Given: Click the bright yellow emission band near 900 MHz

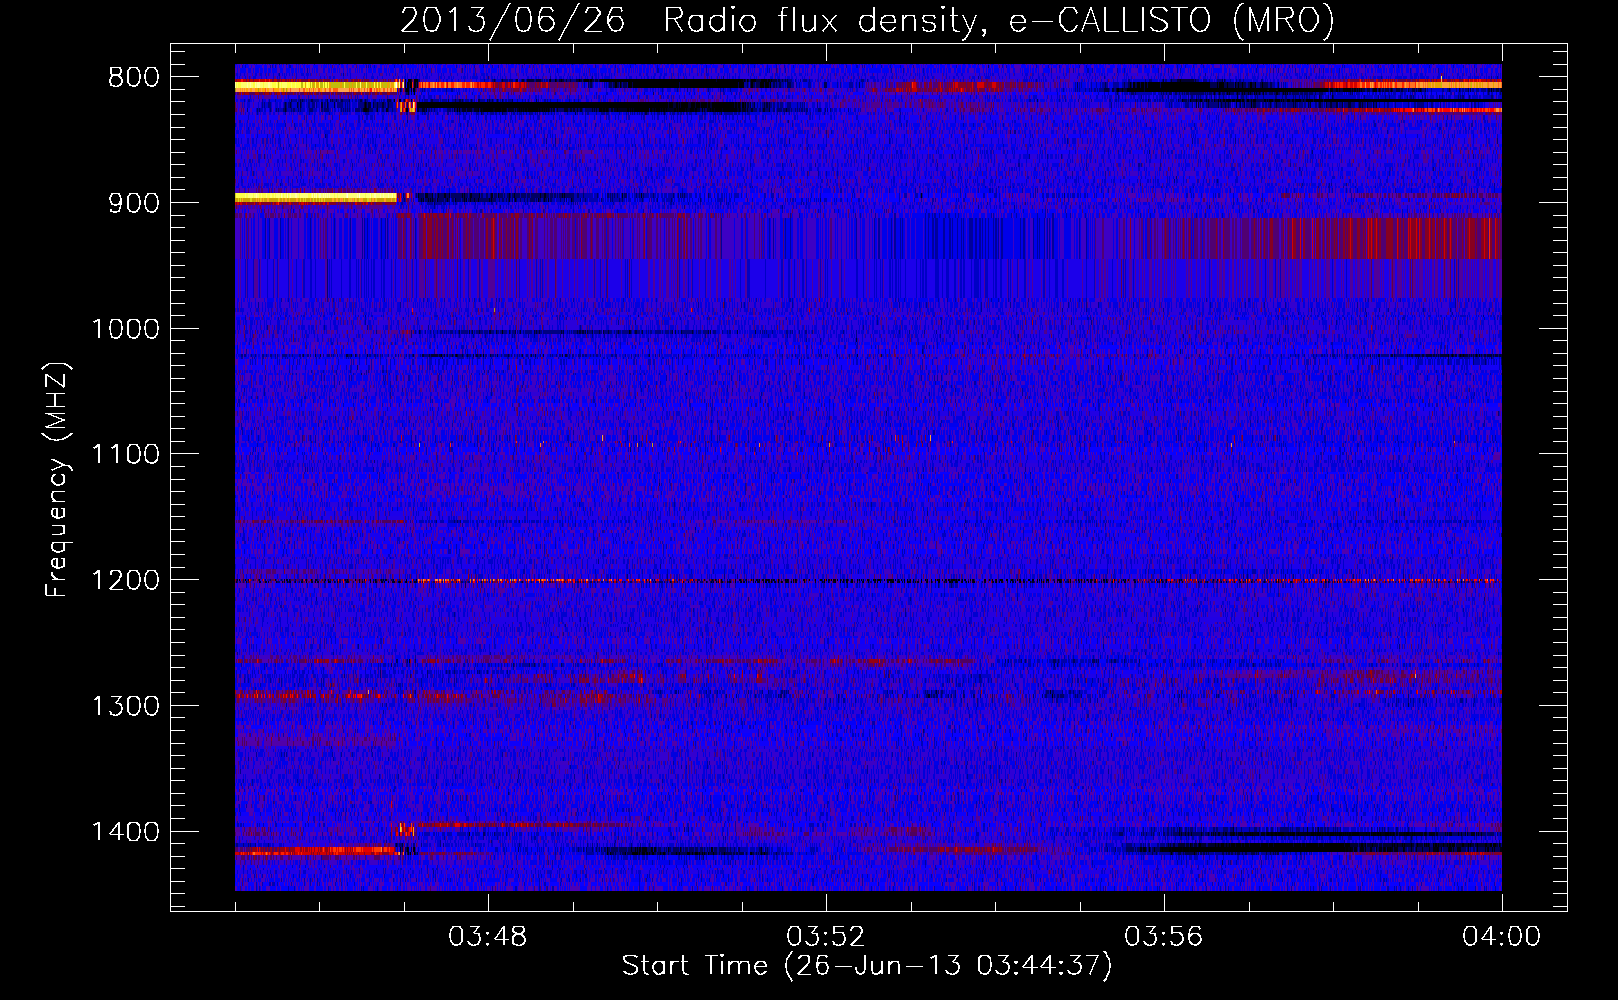Looking at the screenshot, I should click(x=316, y=198).
